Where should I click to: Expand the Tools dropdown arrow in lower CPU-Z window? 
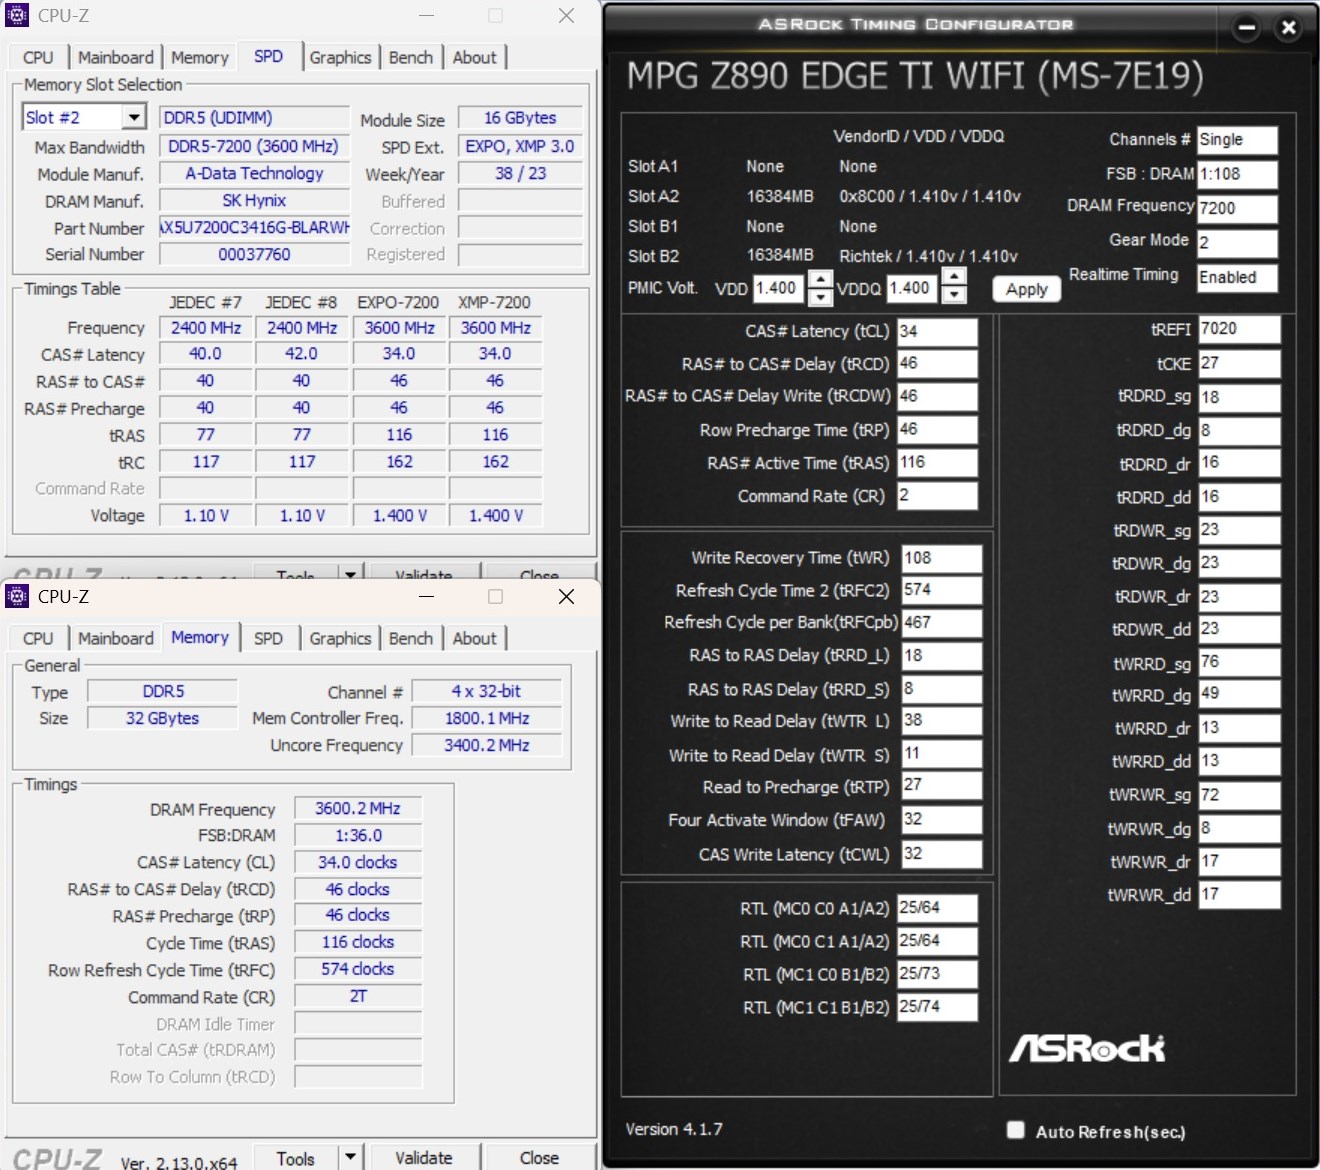350,1157
